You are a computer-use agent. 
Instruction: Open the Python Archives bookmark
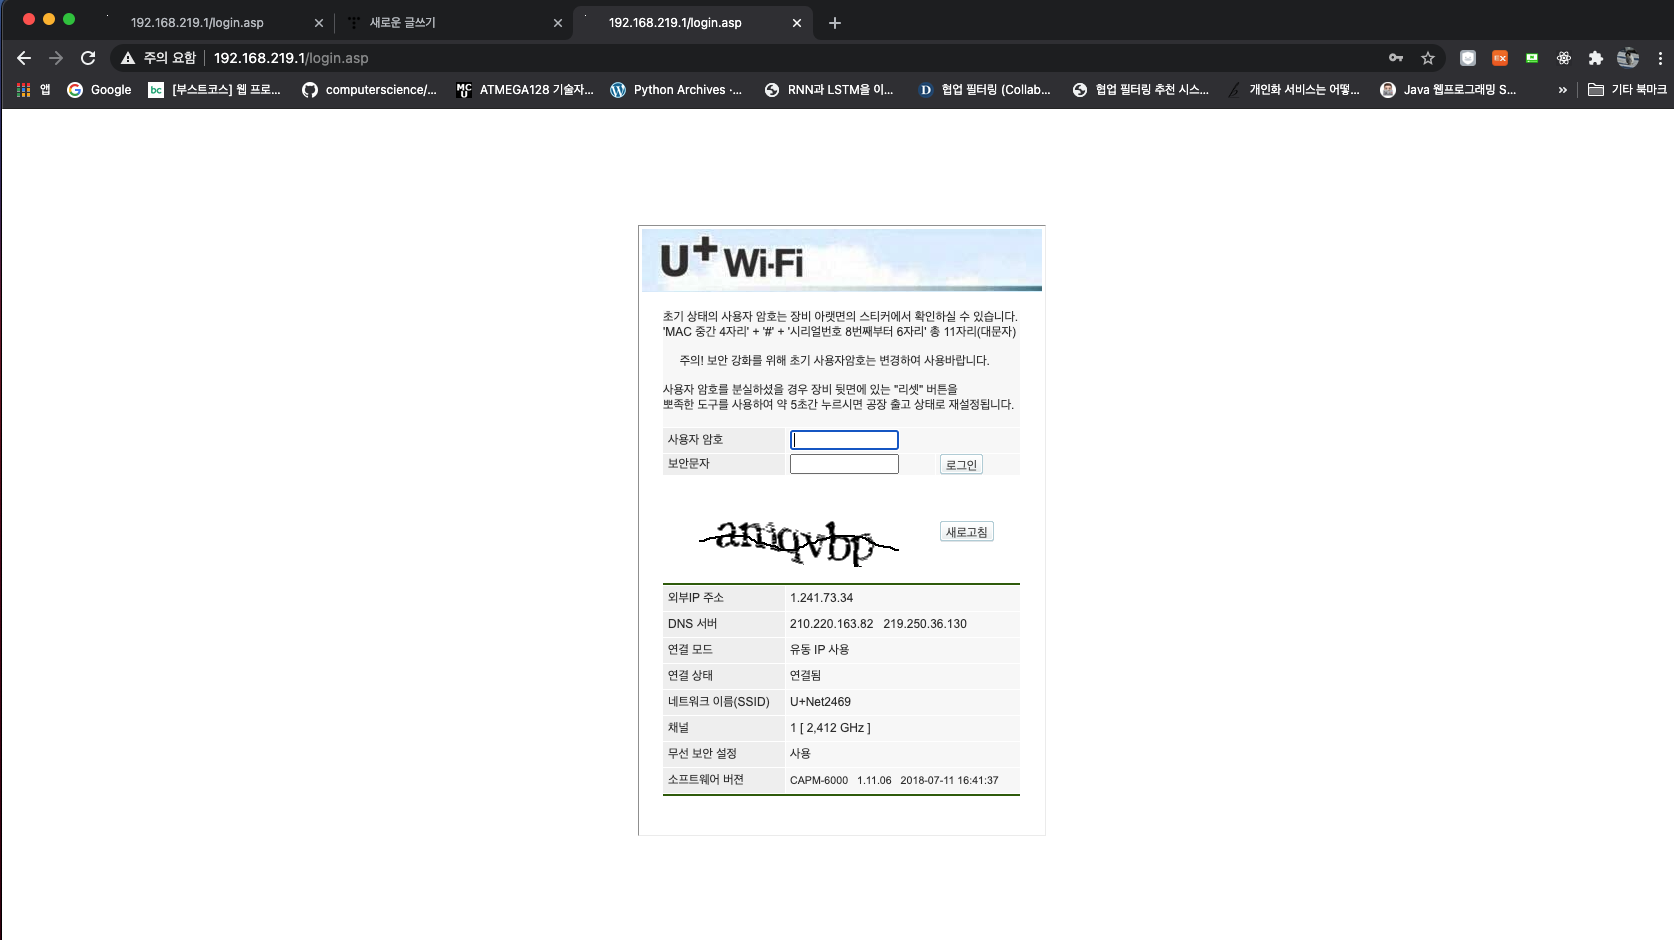(676, 90)
